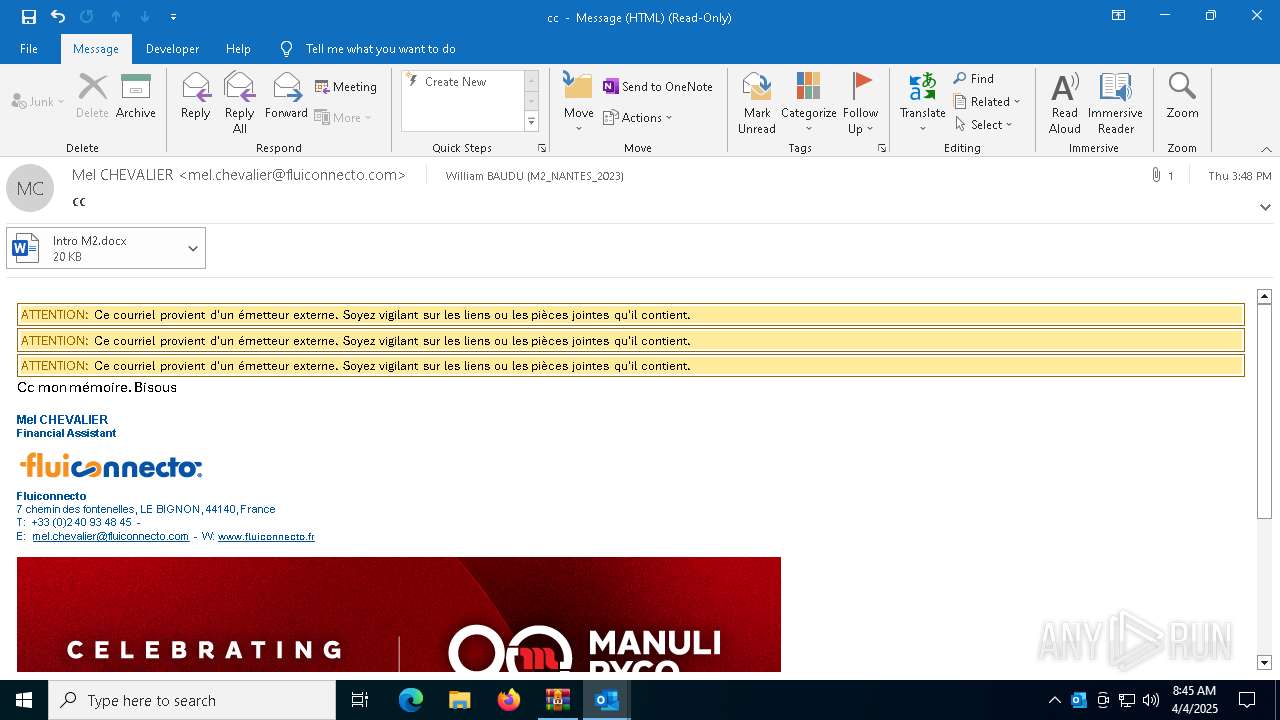1280x720 pixels.
Task: Open the Tags dialog launcher
Action: tap(882, 148)
